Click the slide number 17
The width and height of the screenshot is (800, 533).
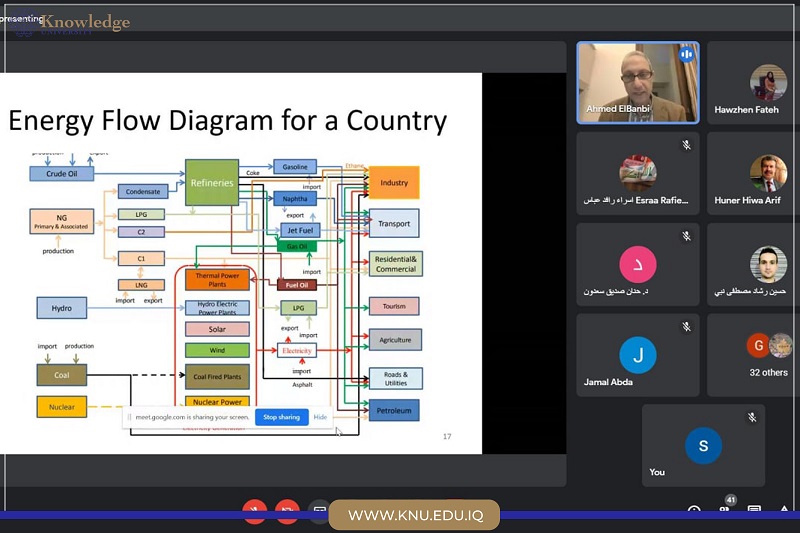point(447,437)
